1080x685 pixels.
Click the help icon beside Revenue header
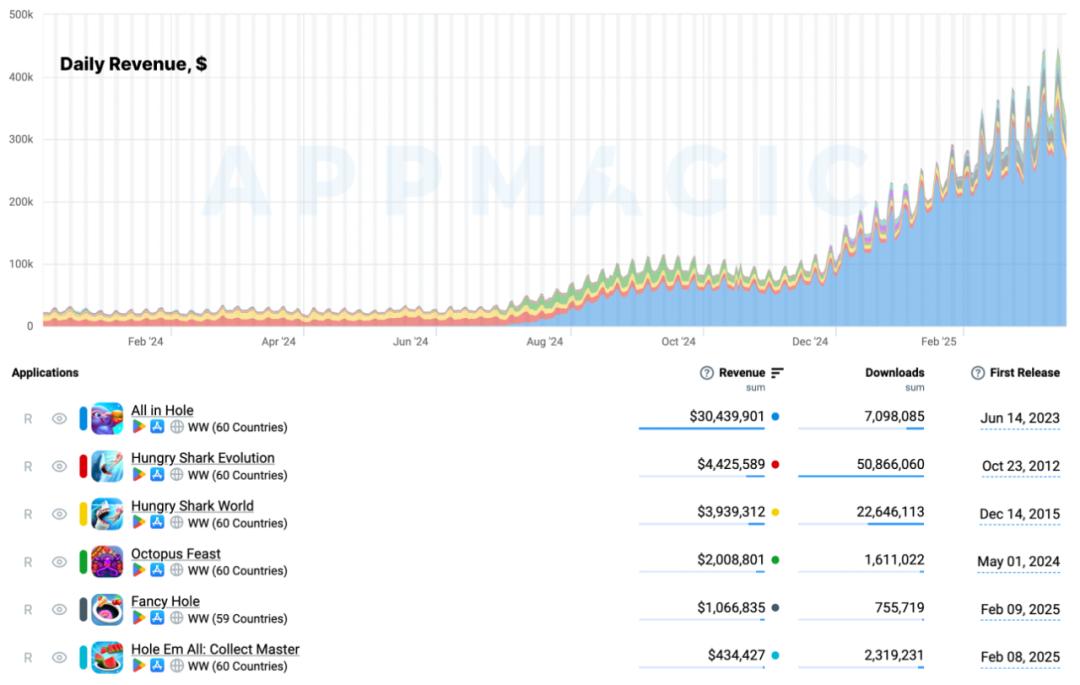coord(707,373)
